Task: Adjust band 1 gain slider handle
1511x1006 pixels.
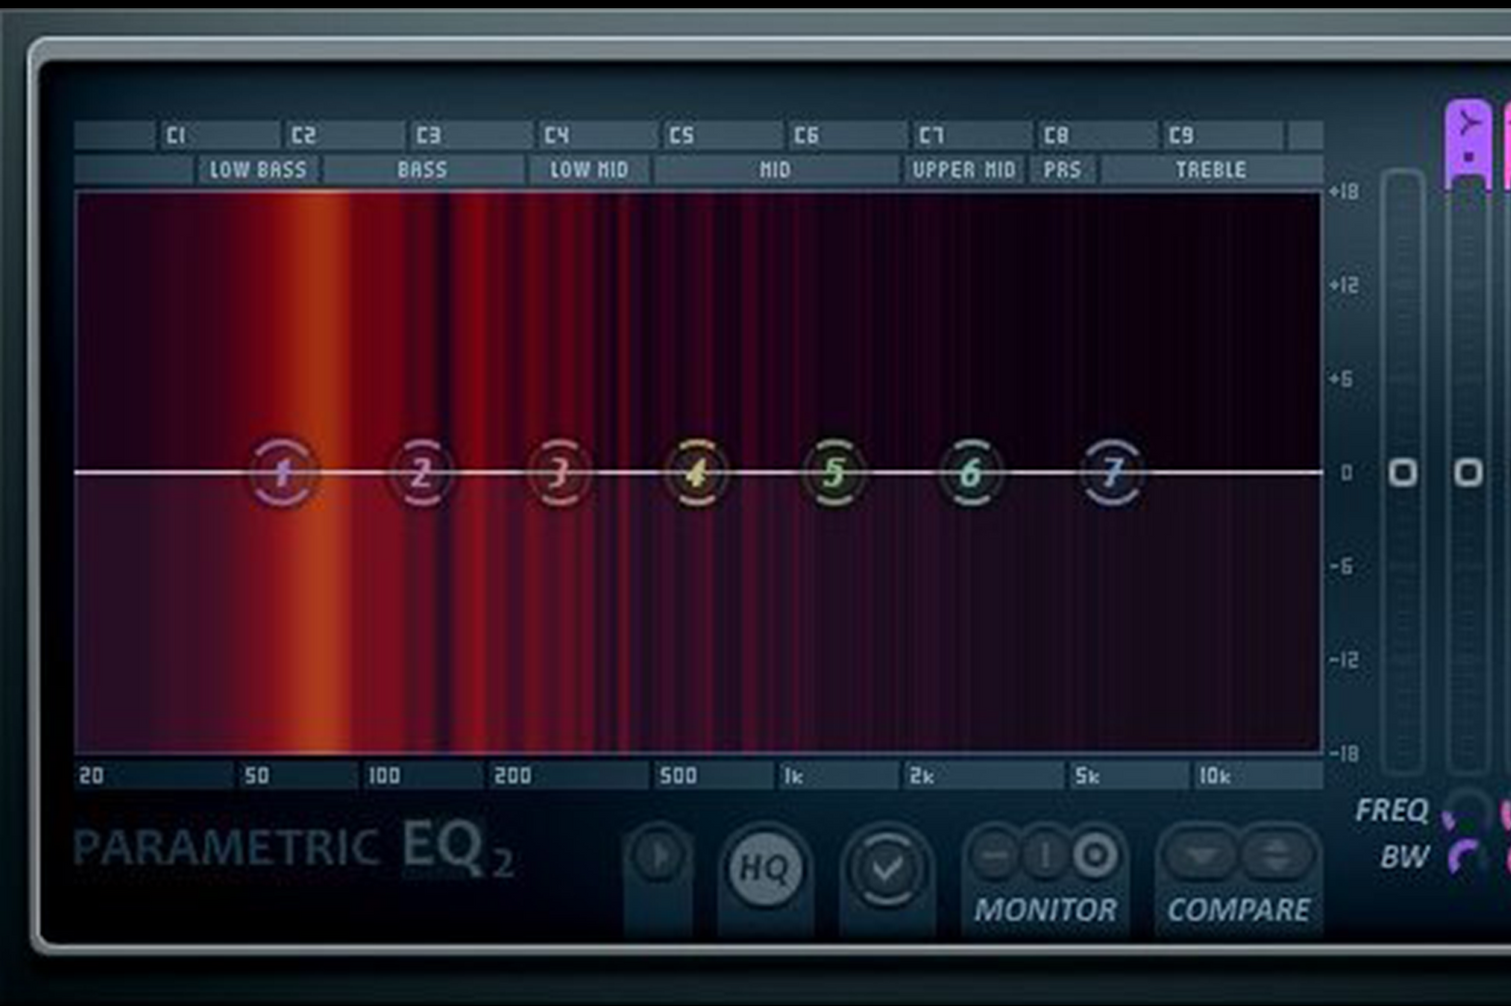Action: 1468,472
